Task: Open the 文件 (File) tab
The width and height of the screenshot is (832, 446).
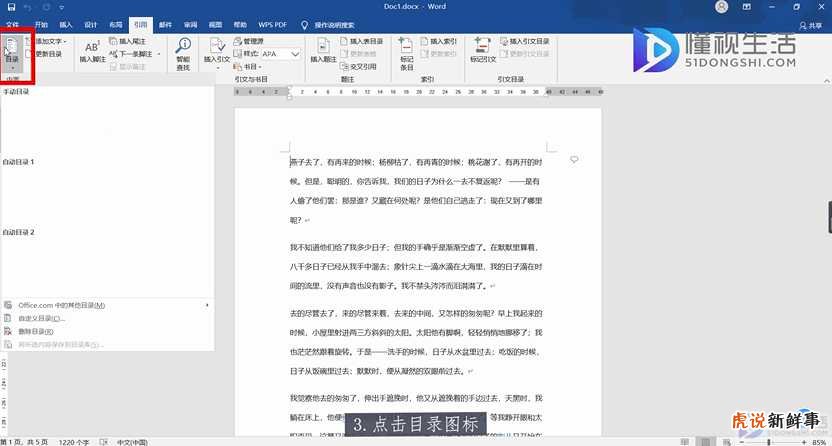Action: point(12,25)
